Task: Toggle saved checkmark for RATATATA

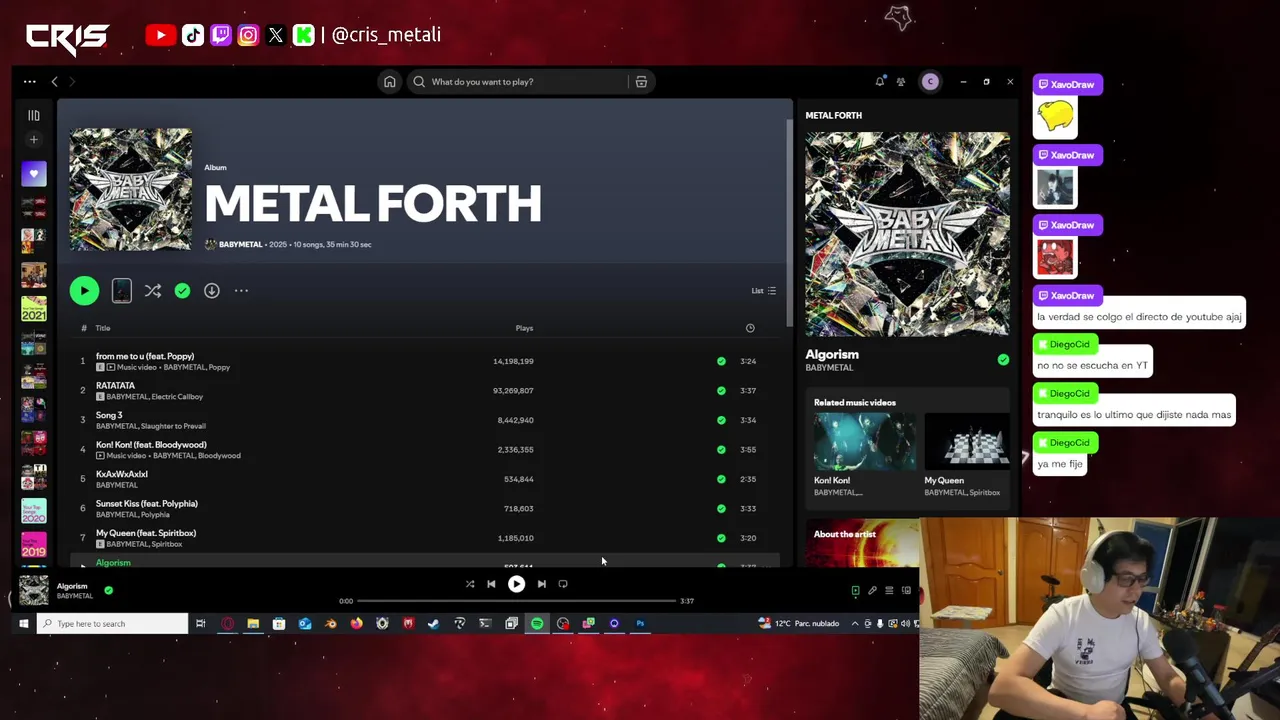Action: pyautogui.click(x=721, y=391)
